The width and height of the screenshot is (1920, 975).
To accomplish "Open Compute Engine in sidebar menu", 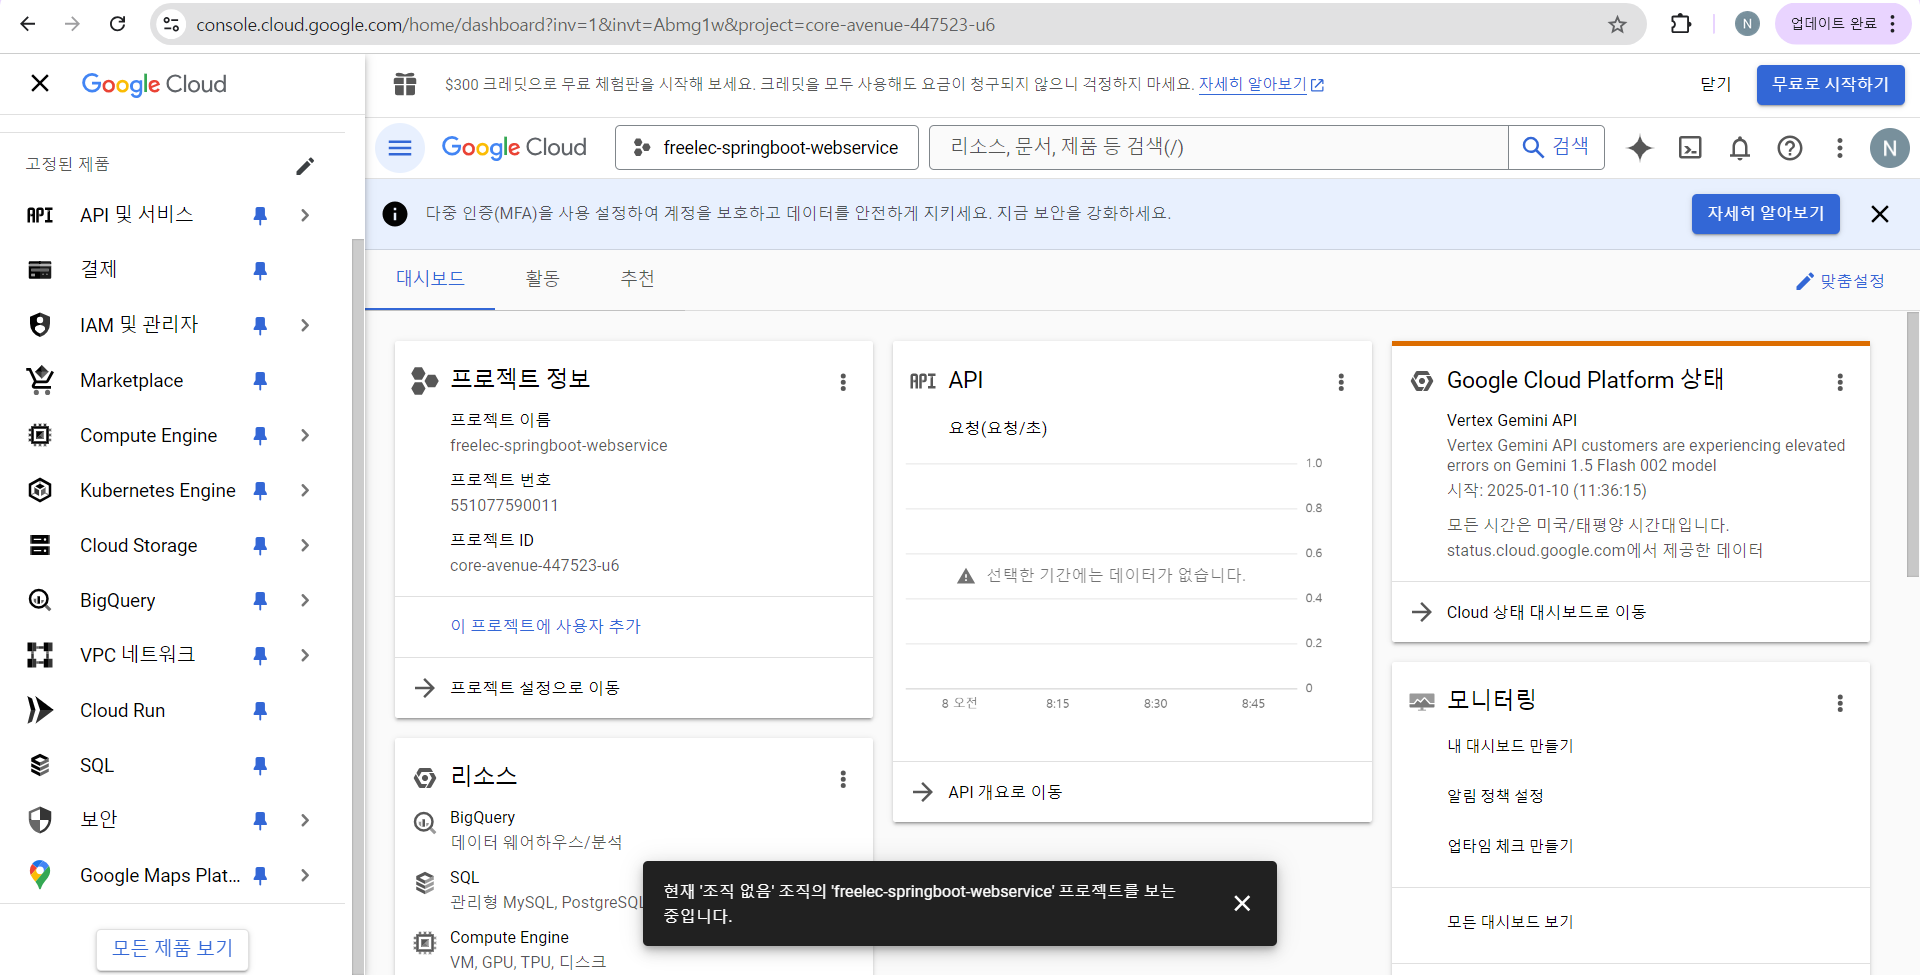I will pyautogui.click(x=148, y=435).
